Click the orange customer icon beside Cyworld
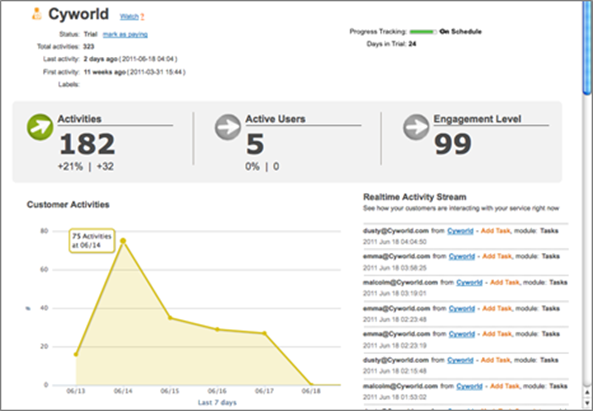The height and width of the screenshot is (411, 593). click(x=36, y=14)
